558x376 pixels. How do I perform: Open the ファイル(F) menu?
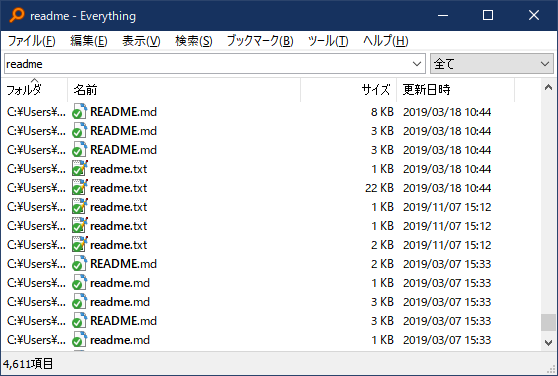click(31, 41)
